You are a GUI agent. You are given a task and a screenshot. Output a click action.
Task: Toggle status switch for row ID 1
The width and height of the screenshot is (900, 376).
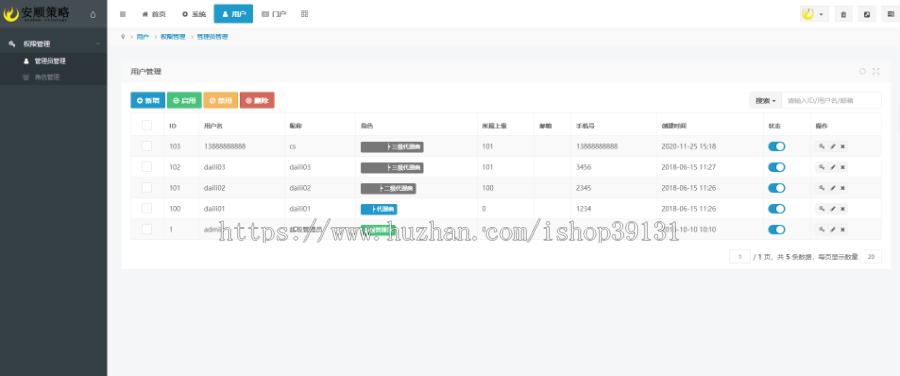pos(777,229)
